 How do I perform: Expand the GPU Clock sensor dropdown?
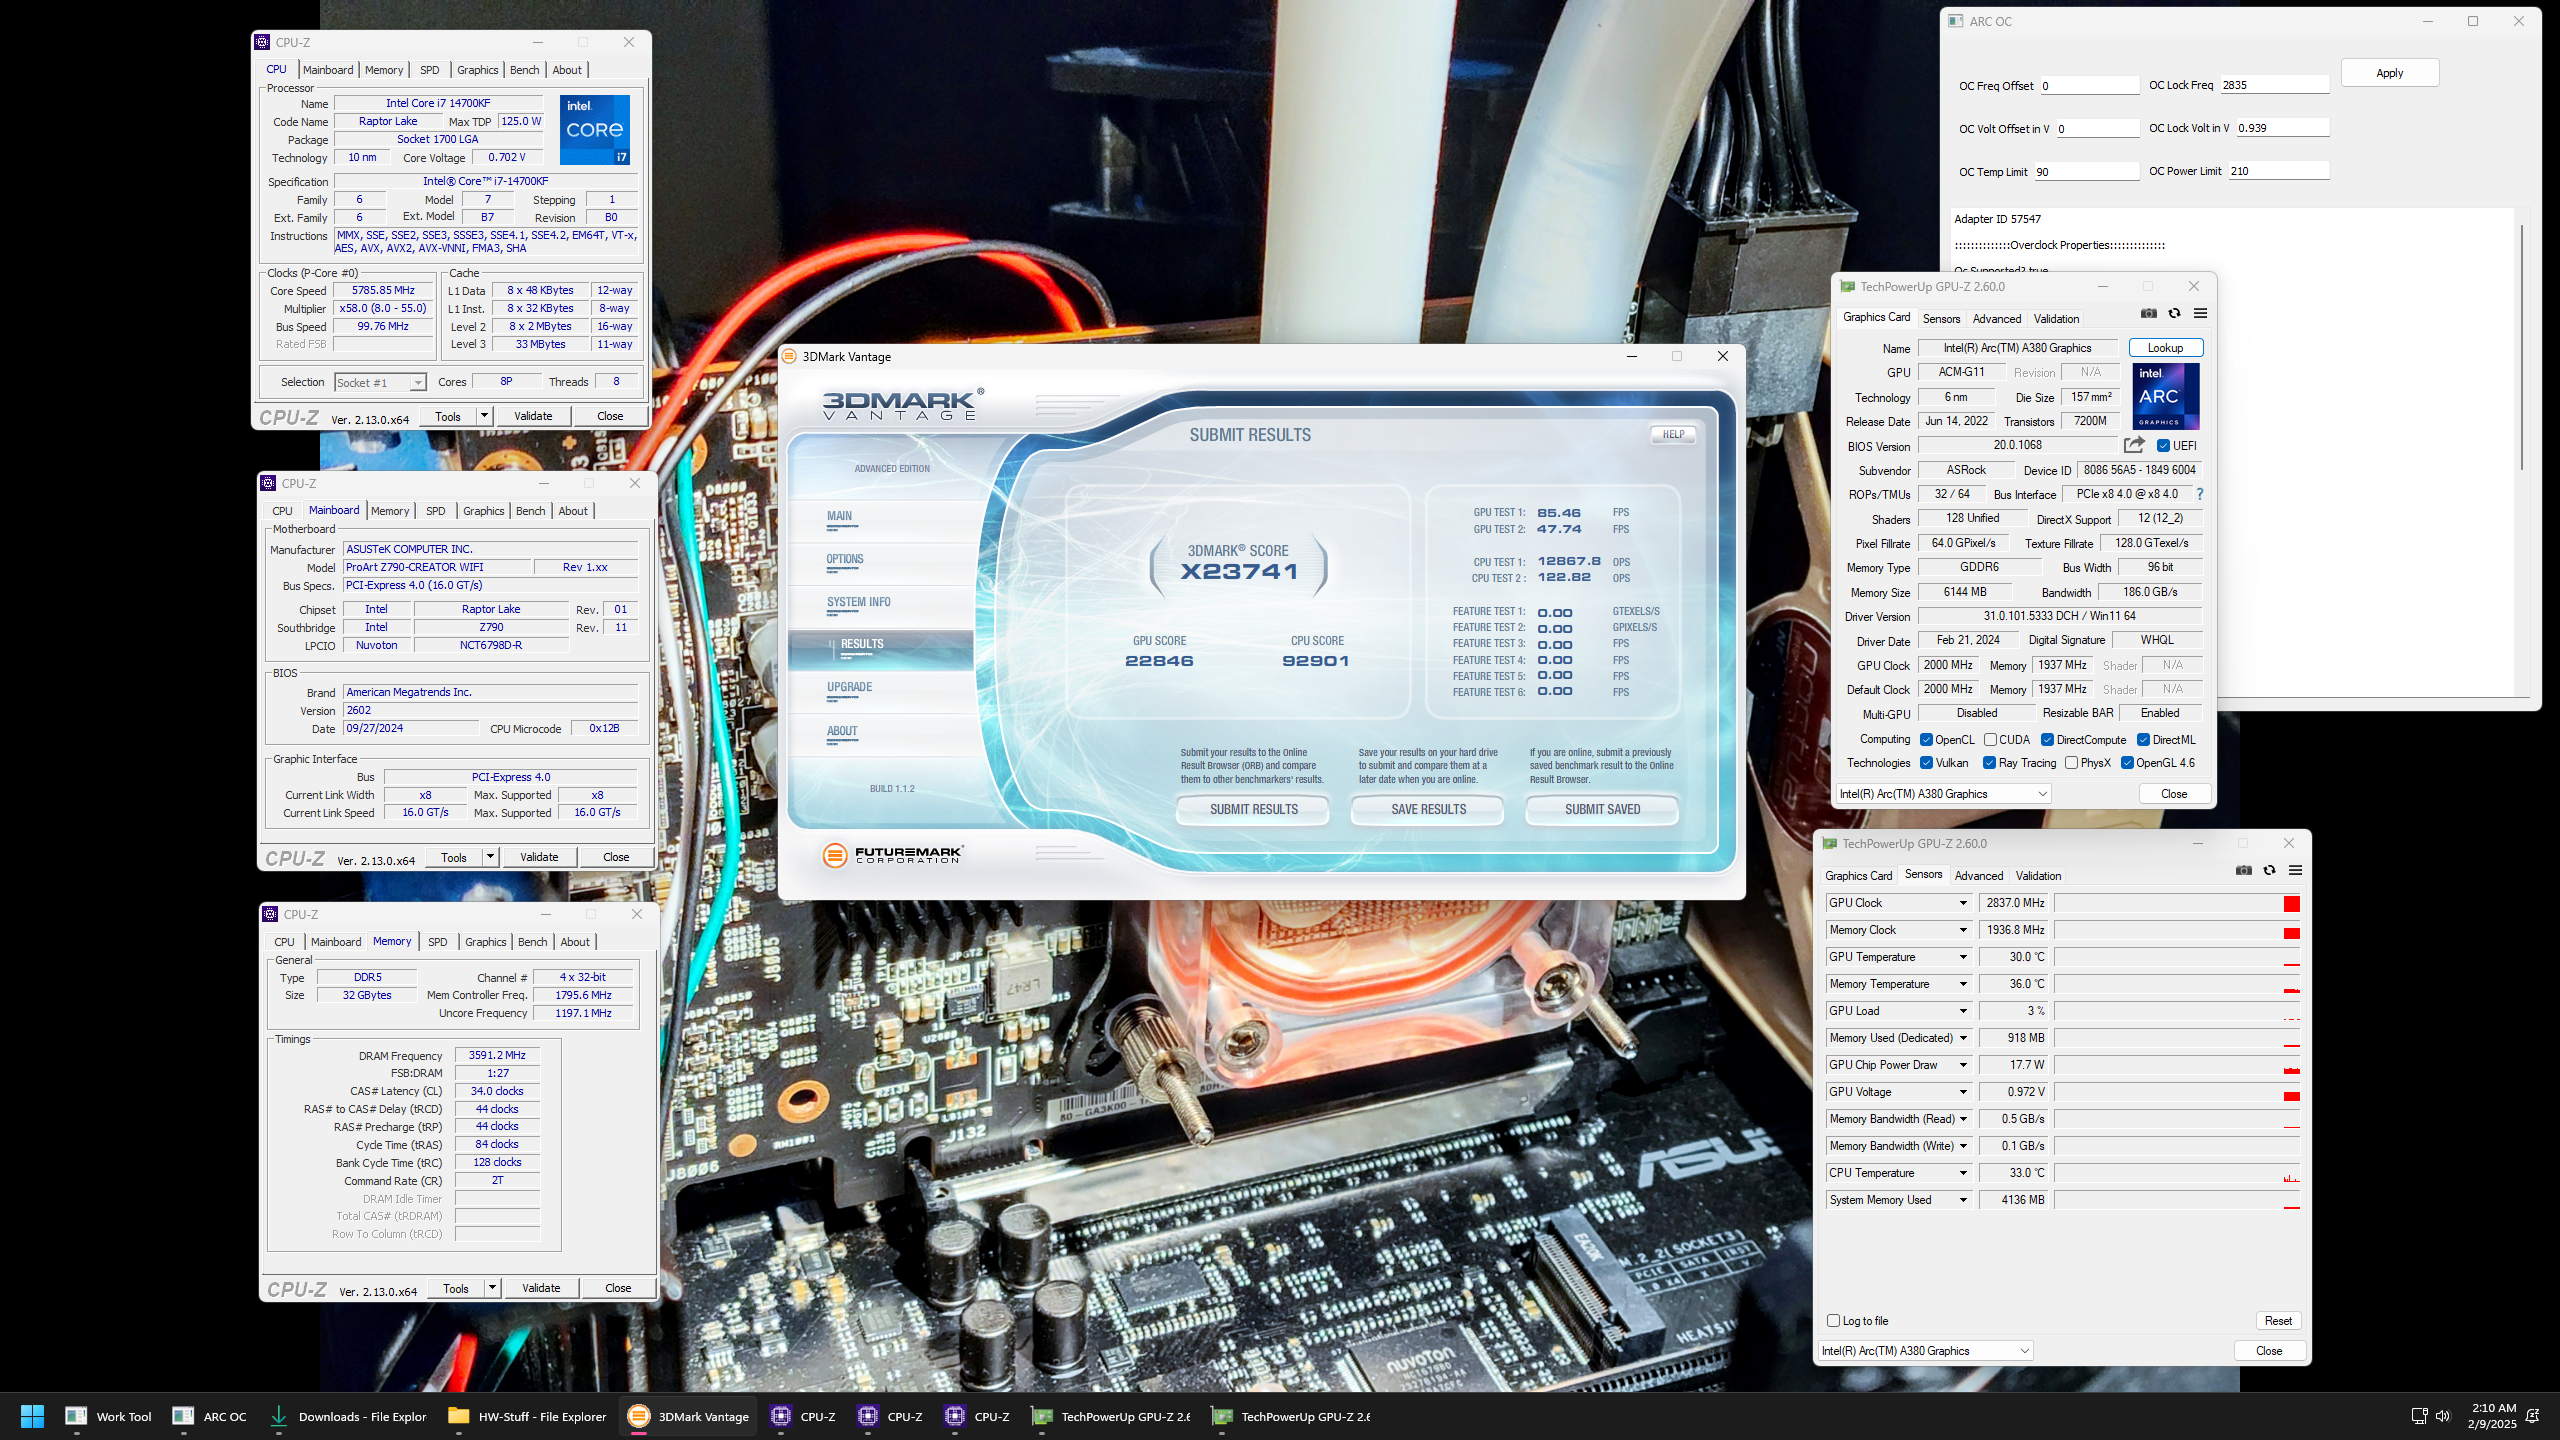click(1963, 903)
